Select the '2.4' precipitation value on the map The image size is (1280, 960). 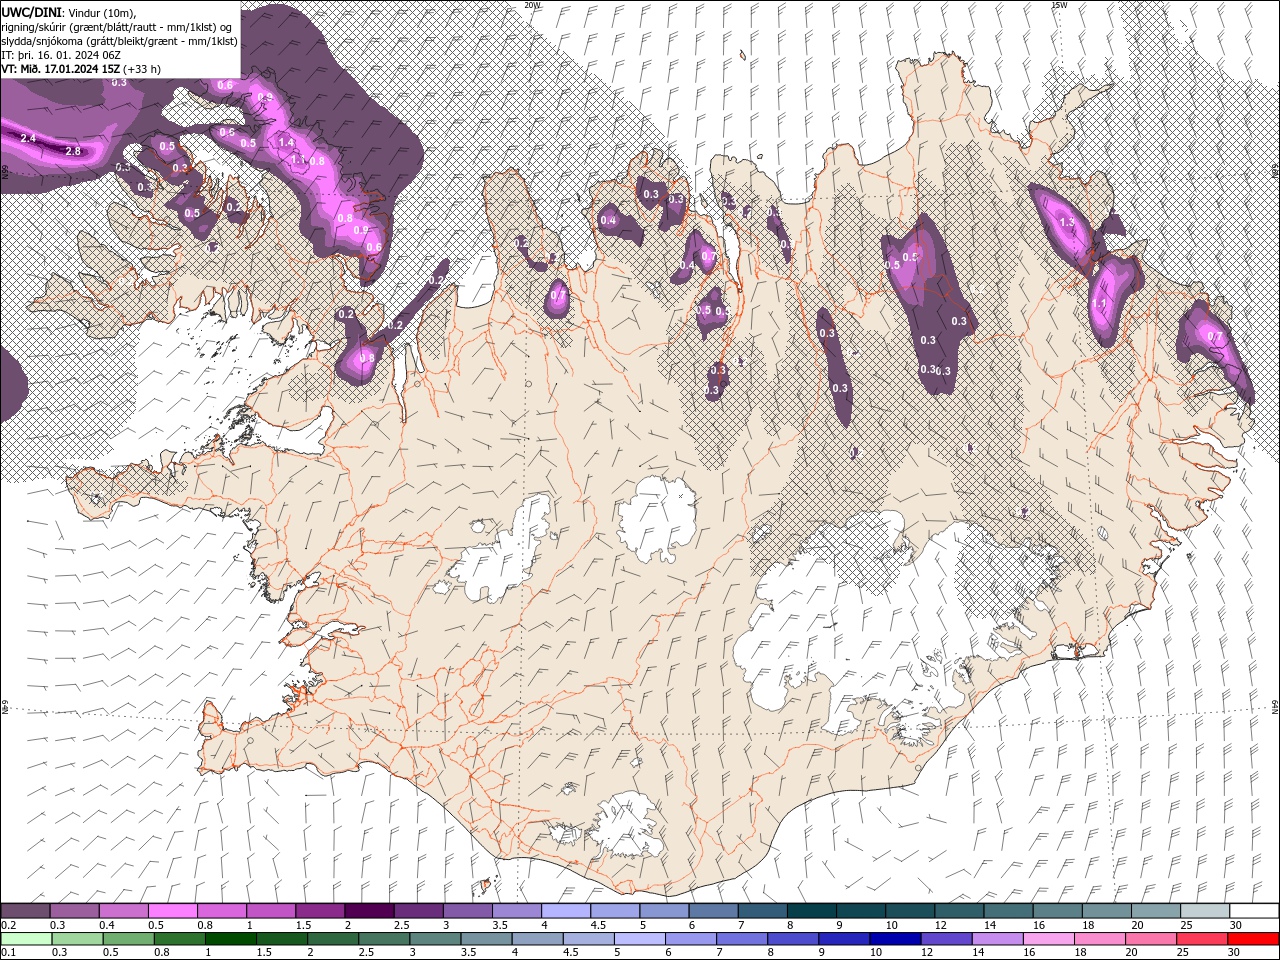pos(28,137)
